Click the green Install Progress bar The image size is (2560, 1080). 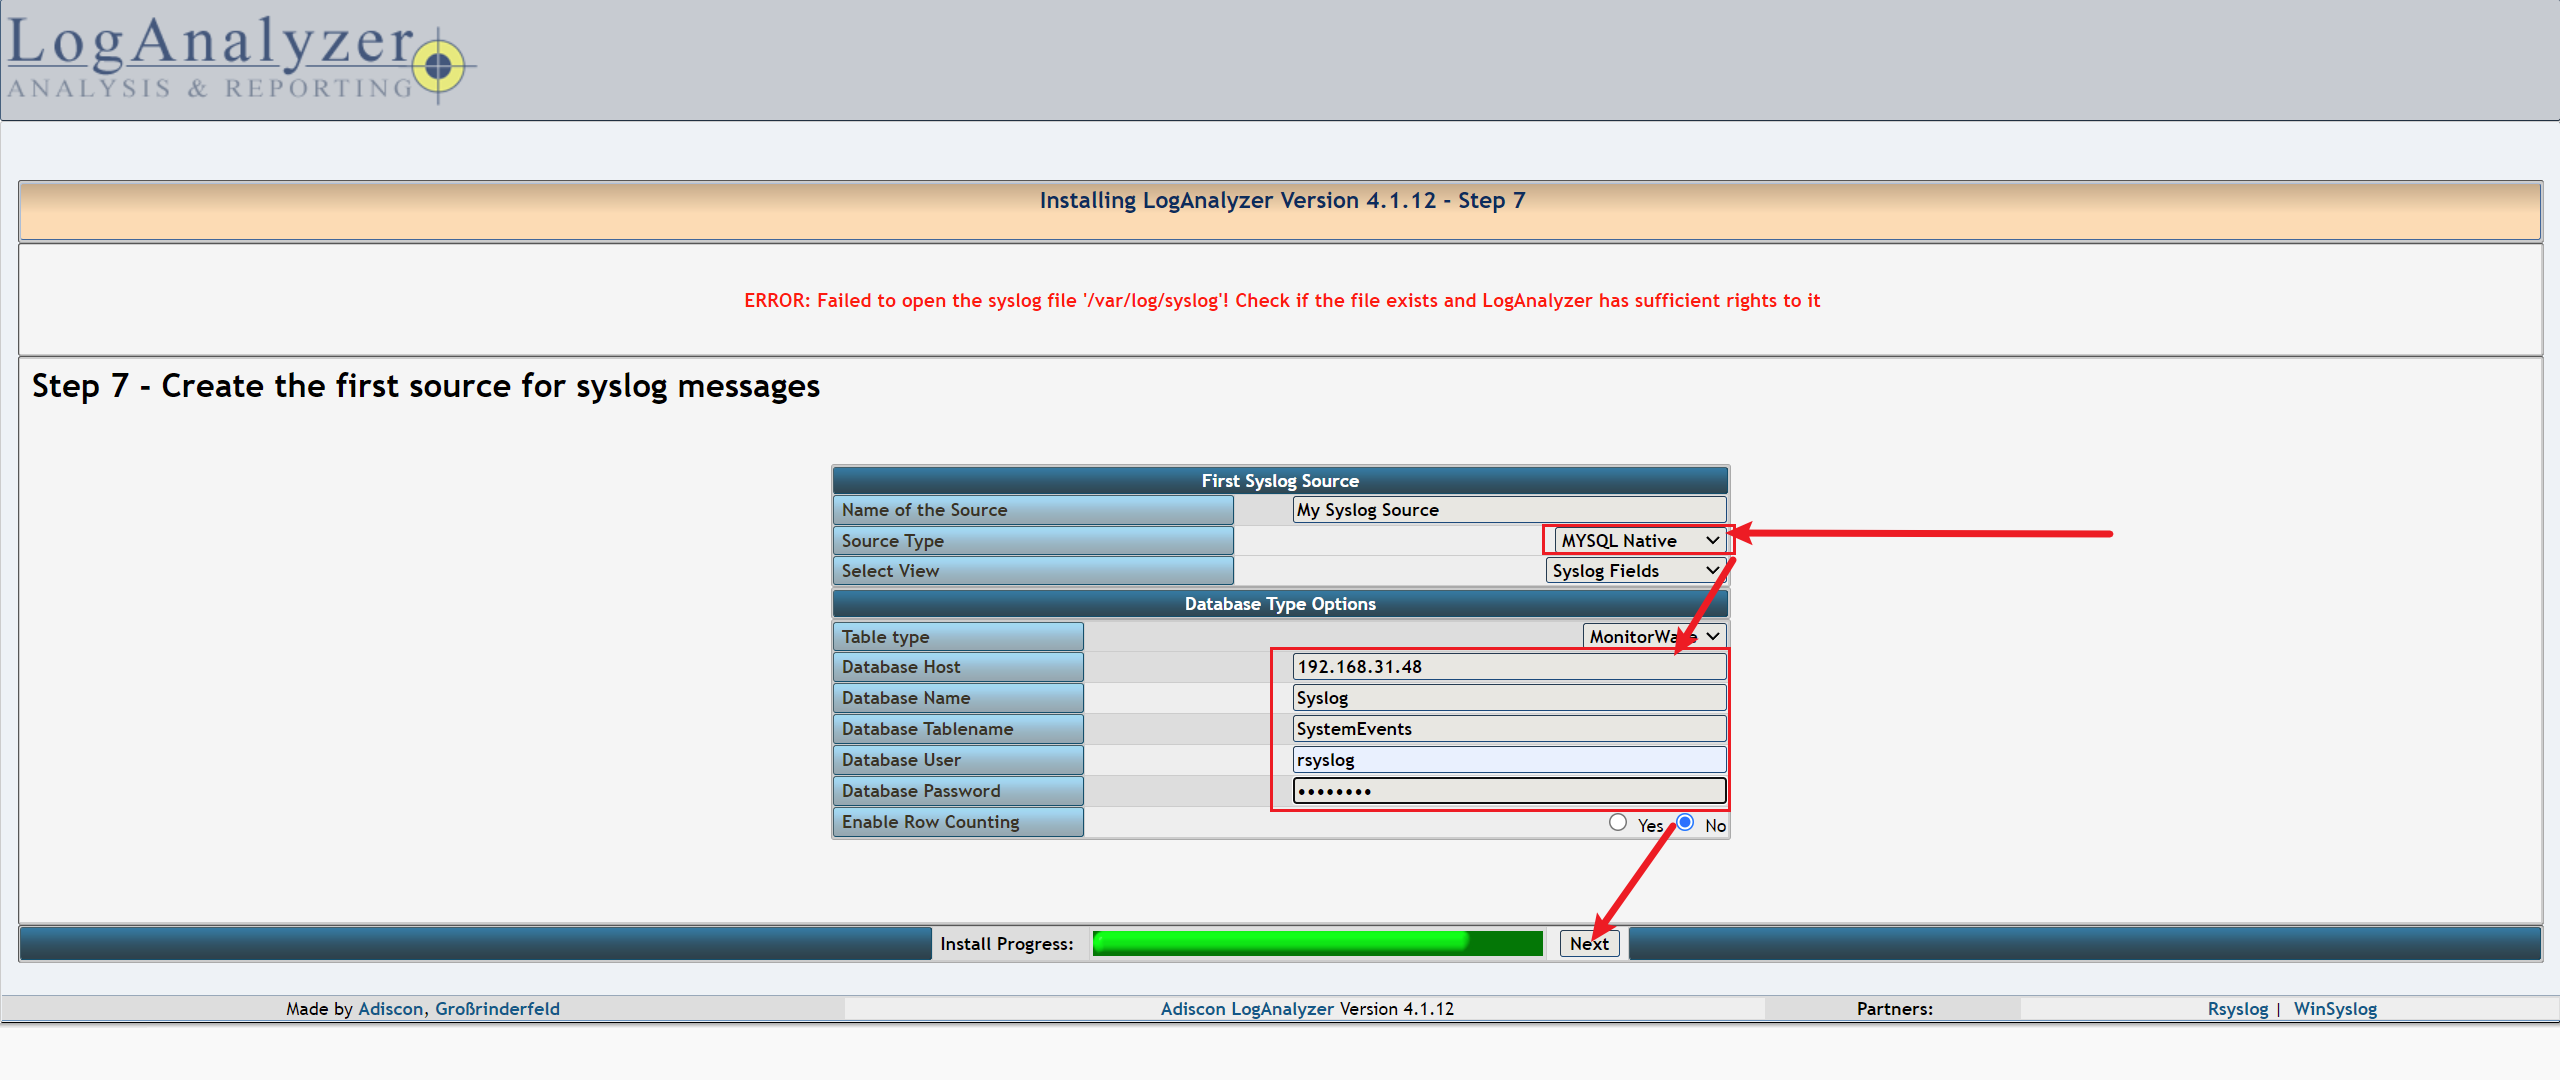(x=1316, y=943)
